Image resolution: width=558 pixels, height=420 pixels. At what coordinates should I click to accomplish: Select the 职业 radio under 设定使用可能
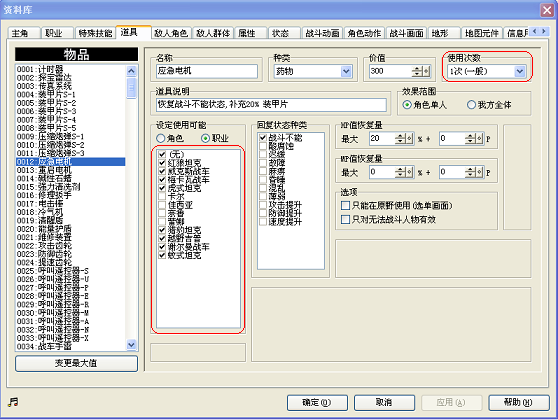[x=205, y=138]
